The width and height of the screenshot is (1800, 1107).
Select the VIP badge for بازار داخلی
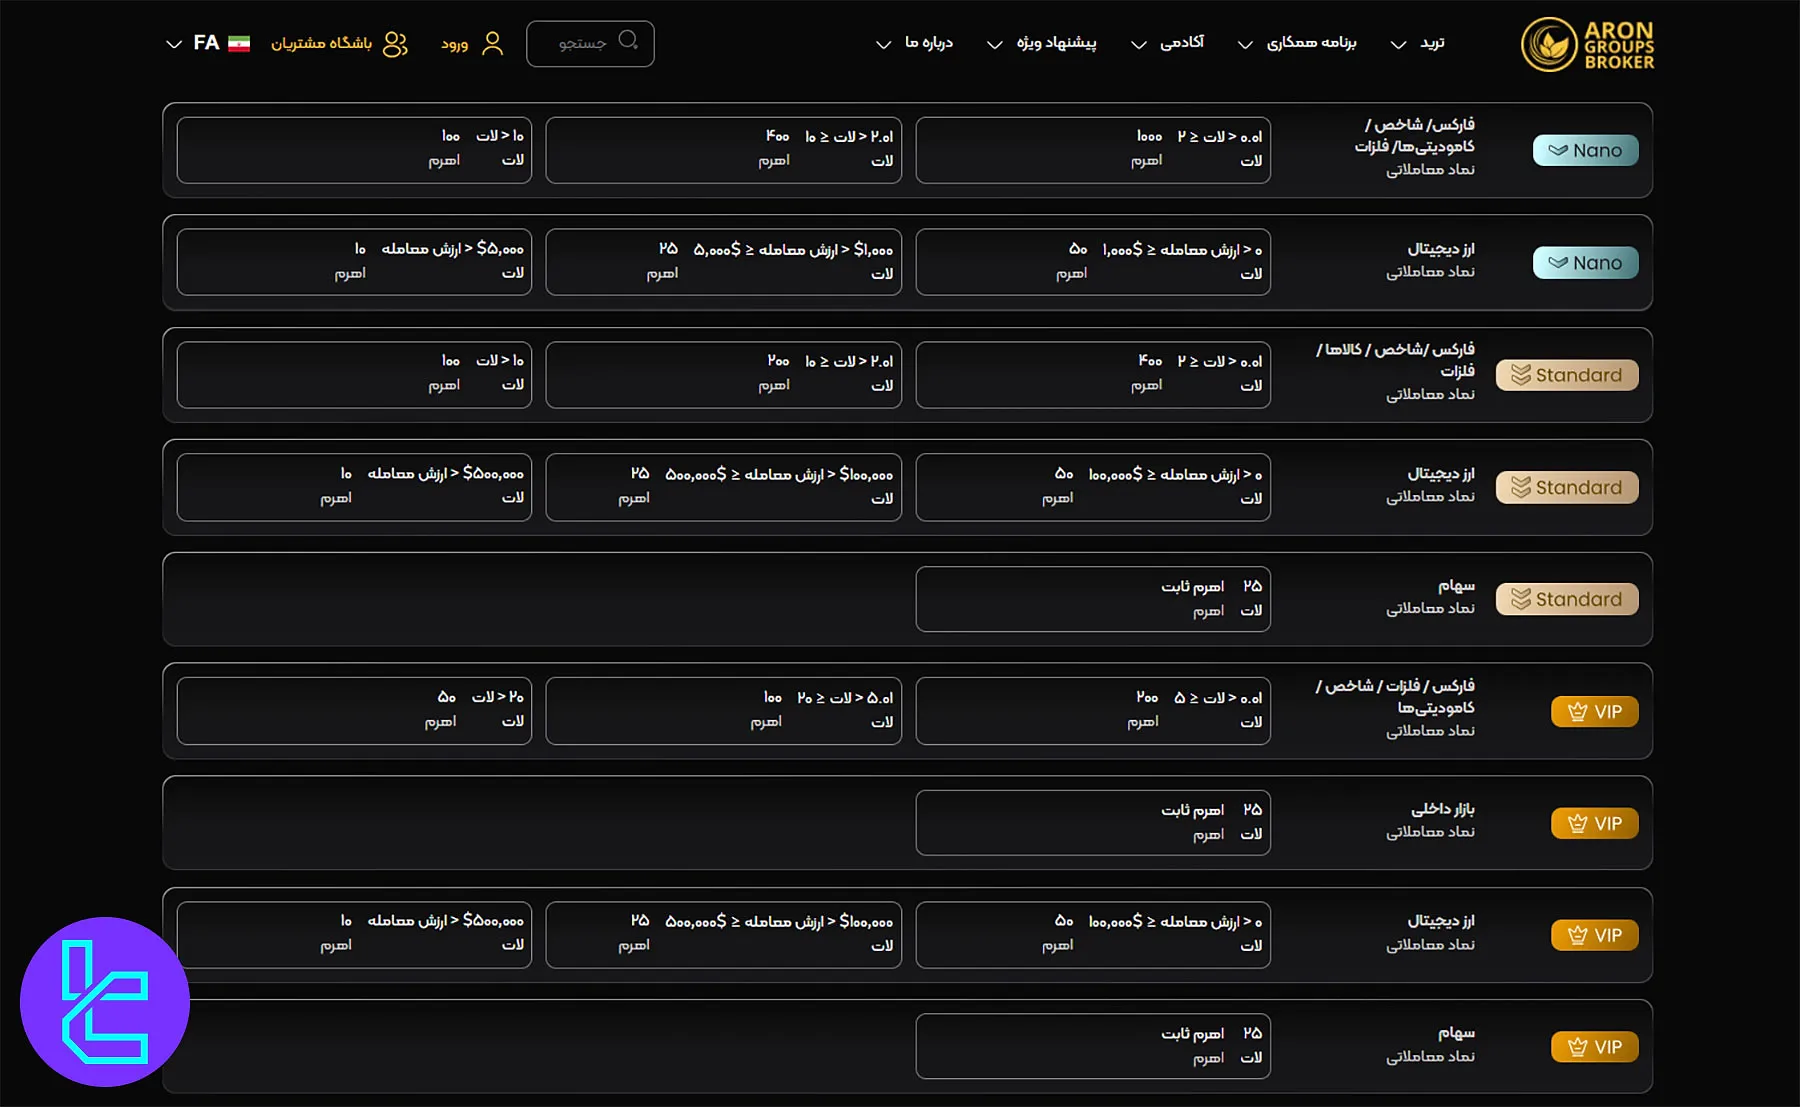(x=1594, y=823)
